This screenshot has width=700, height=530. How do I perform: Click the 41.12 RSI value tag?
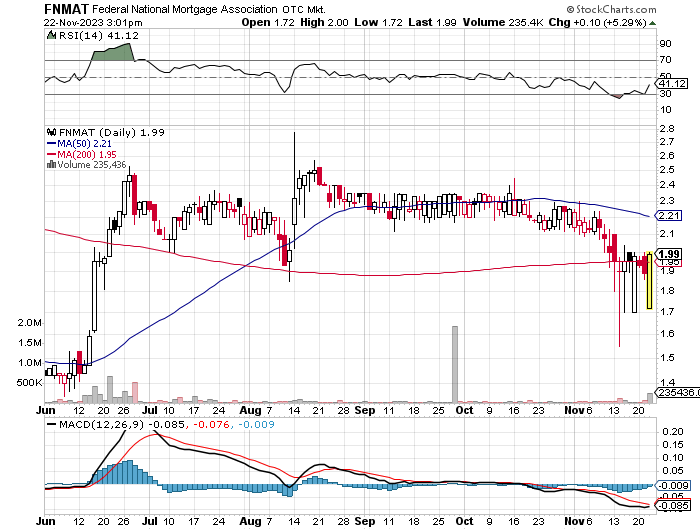672,83
